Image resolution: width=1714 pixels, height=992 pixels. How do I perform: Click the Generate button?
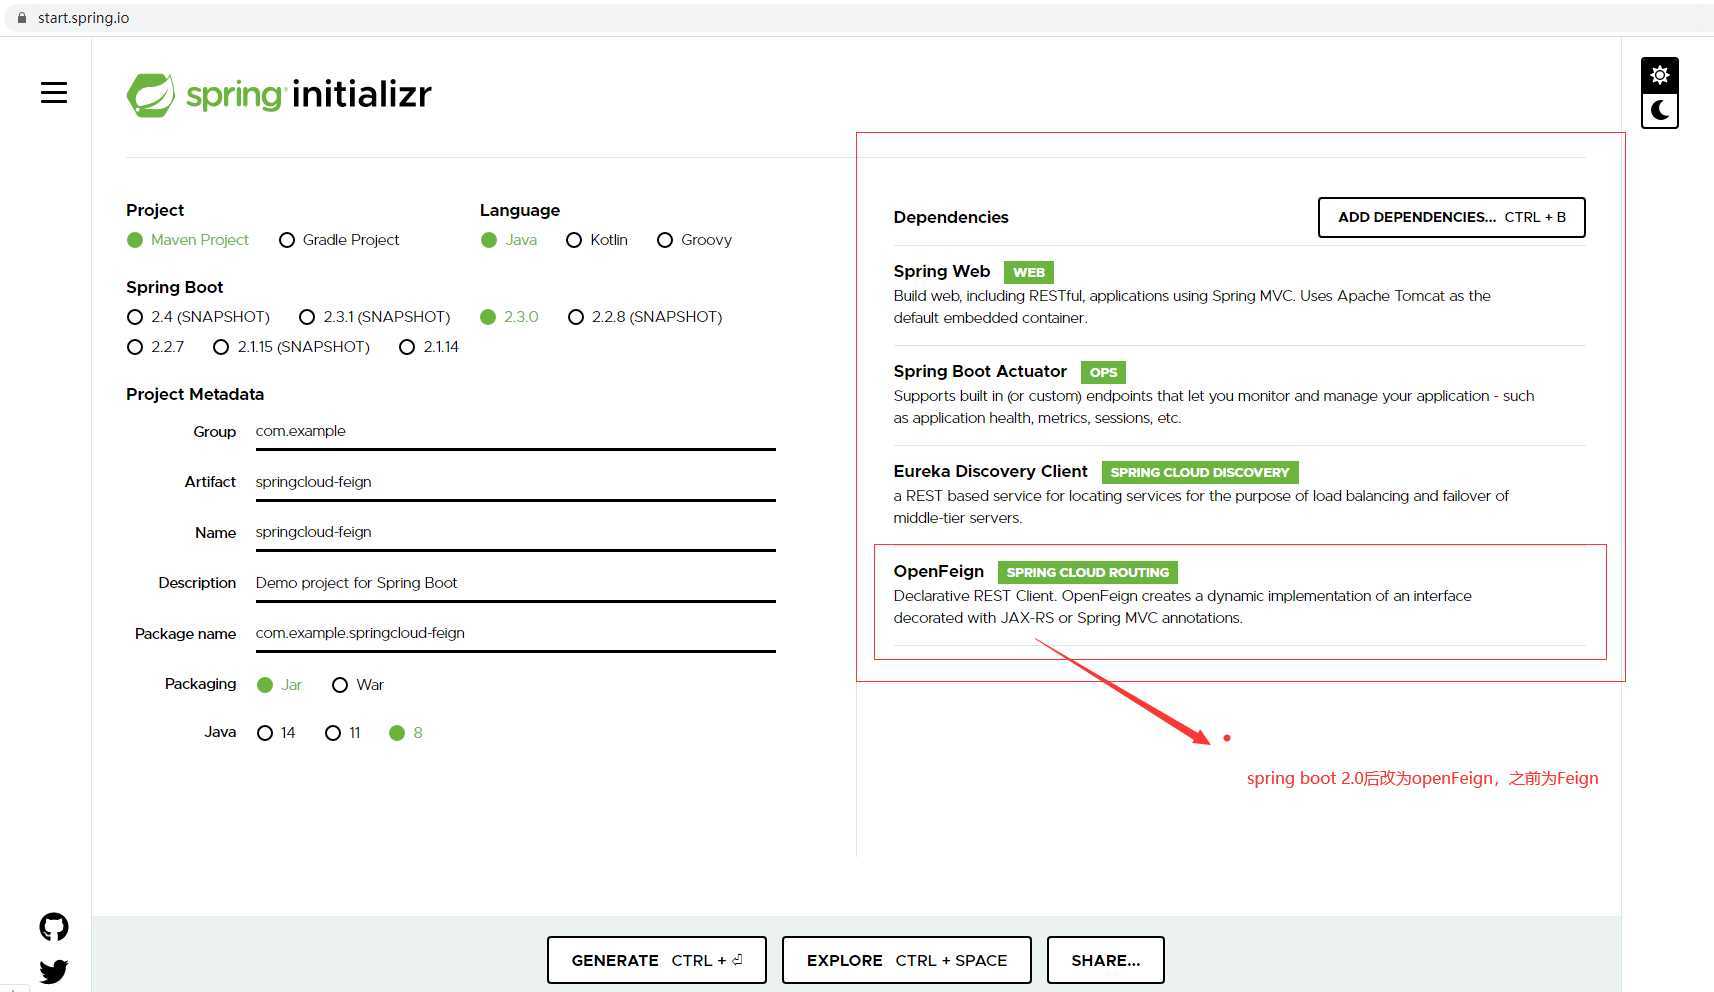[x=657, y=960]
